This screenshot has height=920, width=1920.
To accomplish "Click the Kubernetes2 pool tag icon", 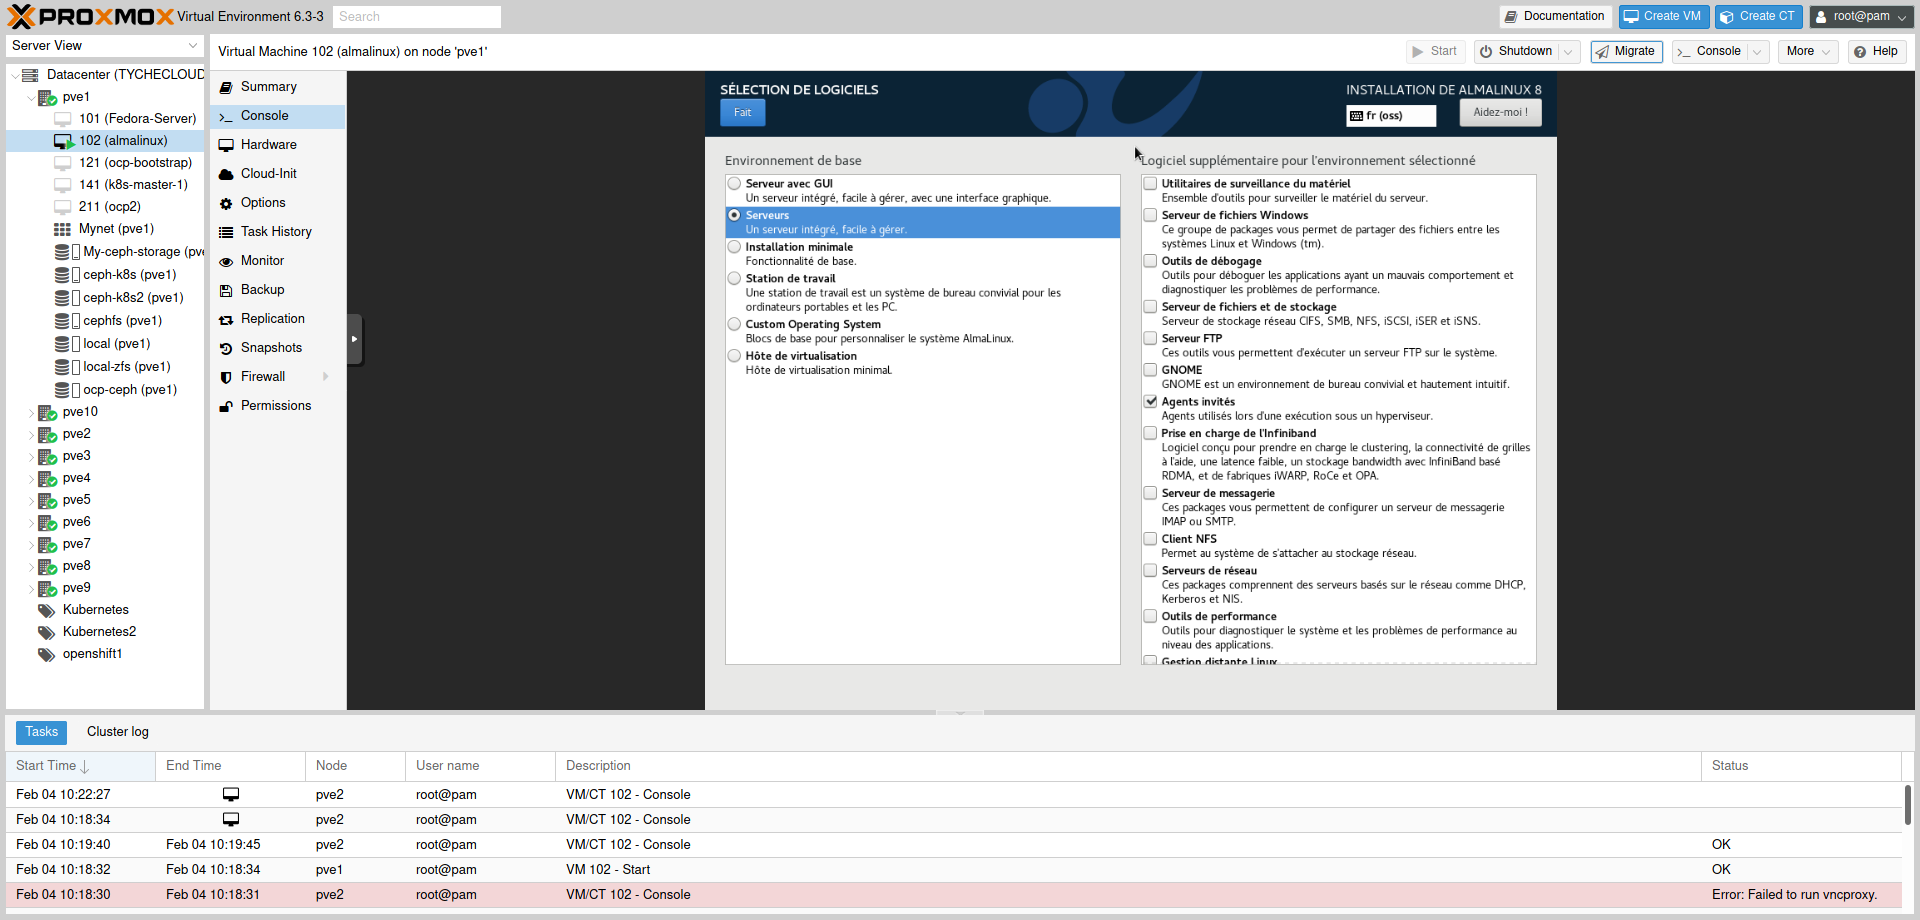I will point(46,632).
